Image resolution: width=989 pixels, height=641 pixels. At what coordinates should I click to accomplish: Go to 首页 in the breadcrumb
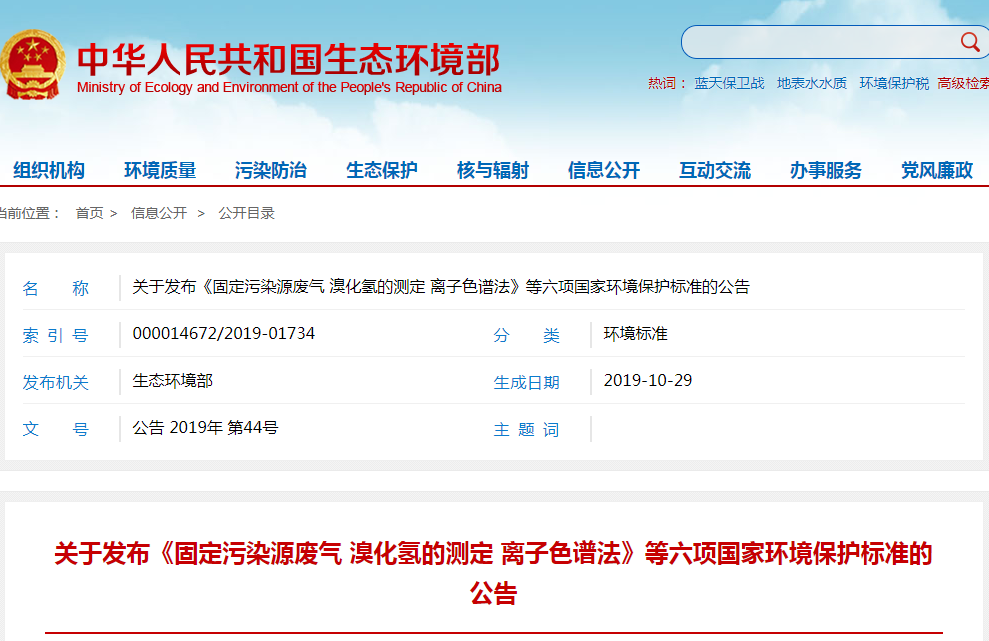pyautogui.click(x=90, y=213)
